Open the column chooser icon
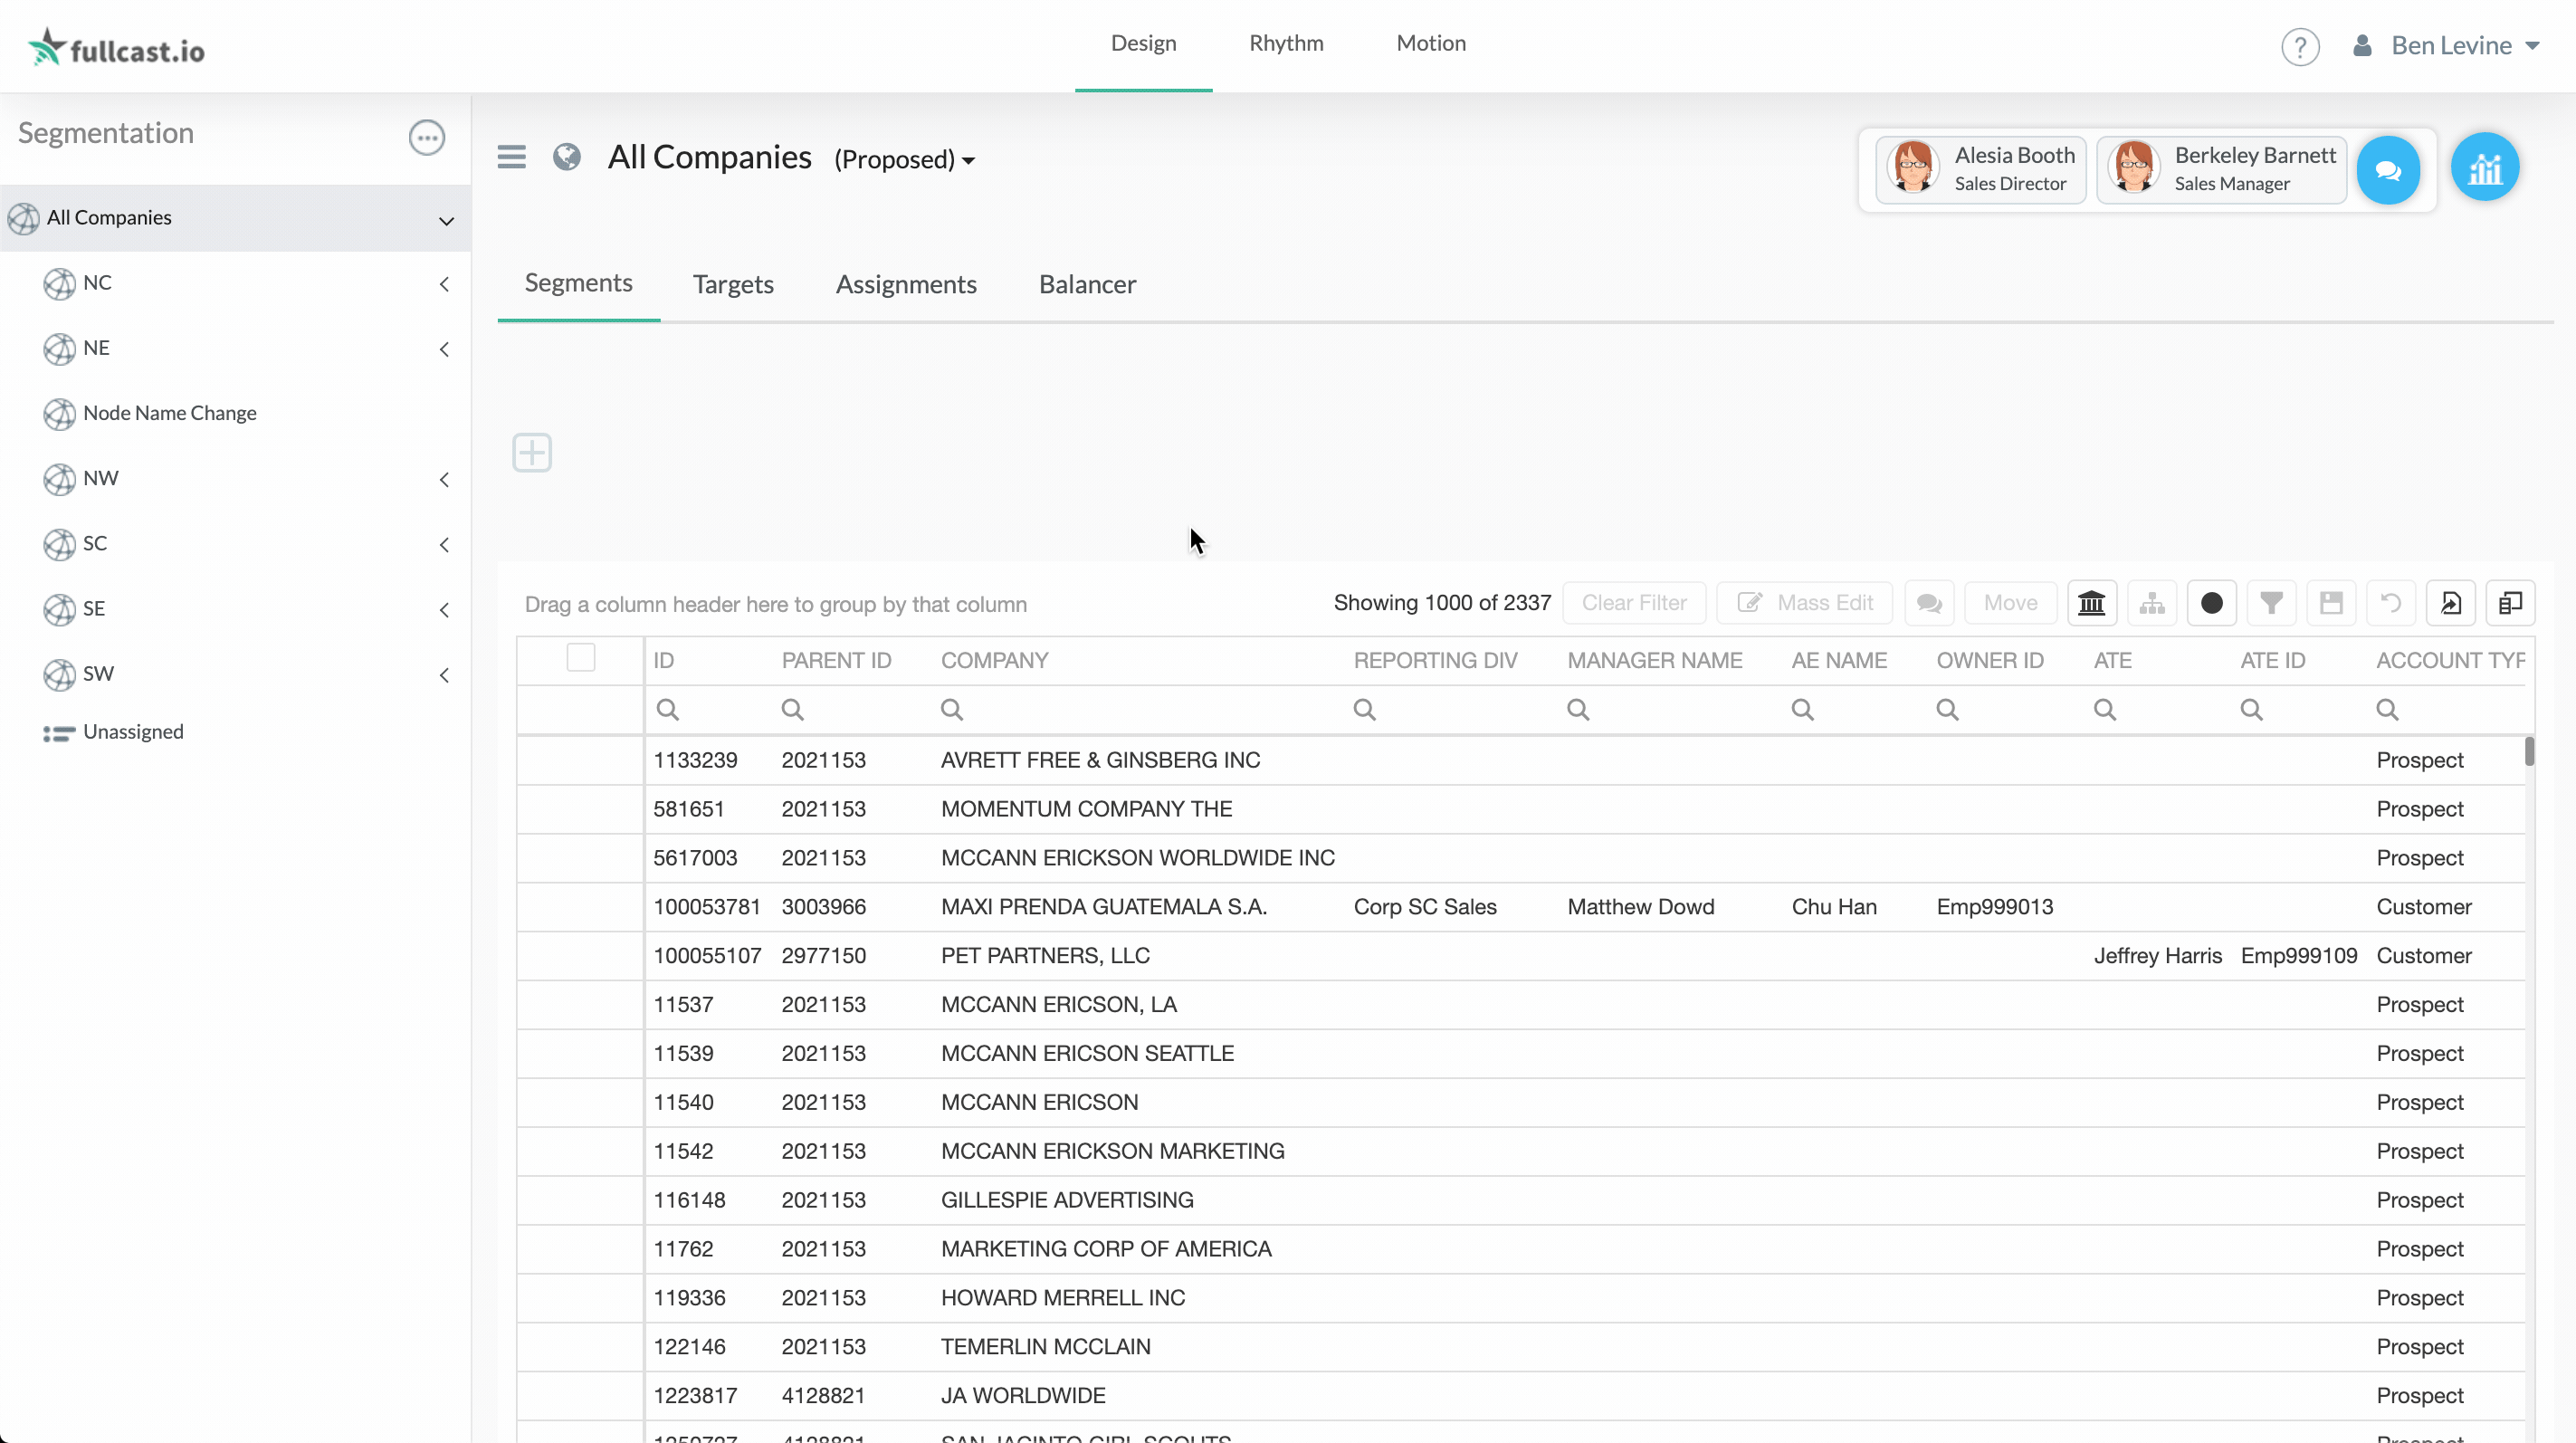The height and width of the screenshot is (1443, 2576). point(2510,603)
